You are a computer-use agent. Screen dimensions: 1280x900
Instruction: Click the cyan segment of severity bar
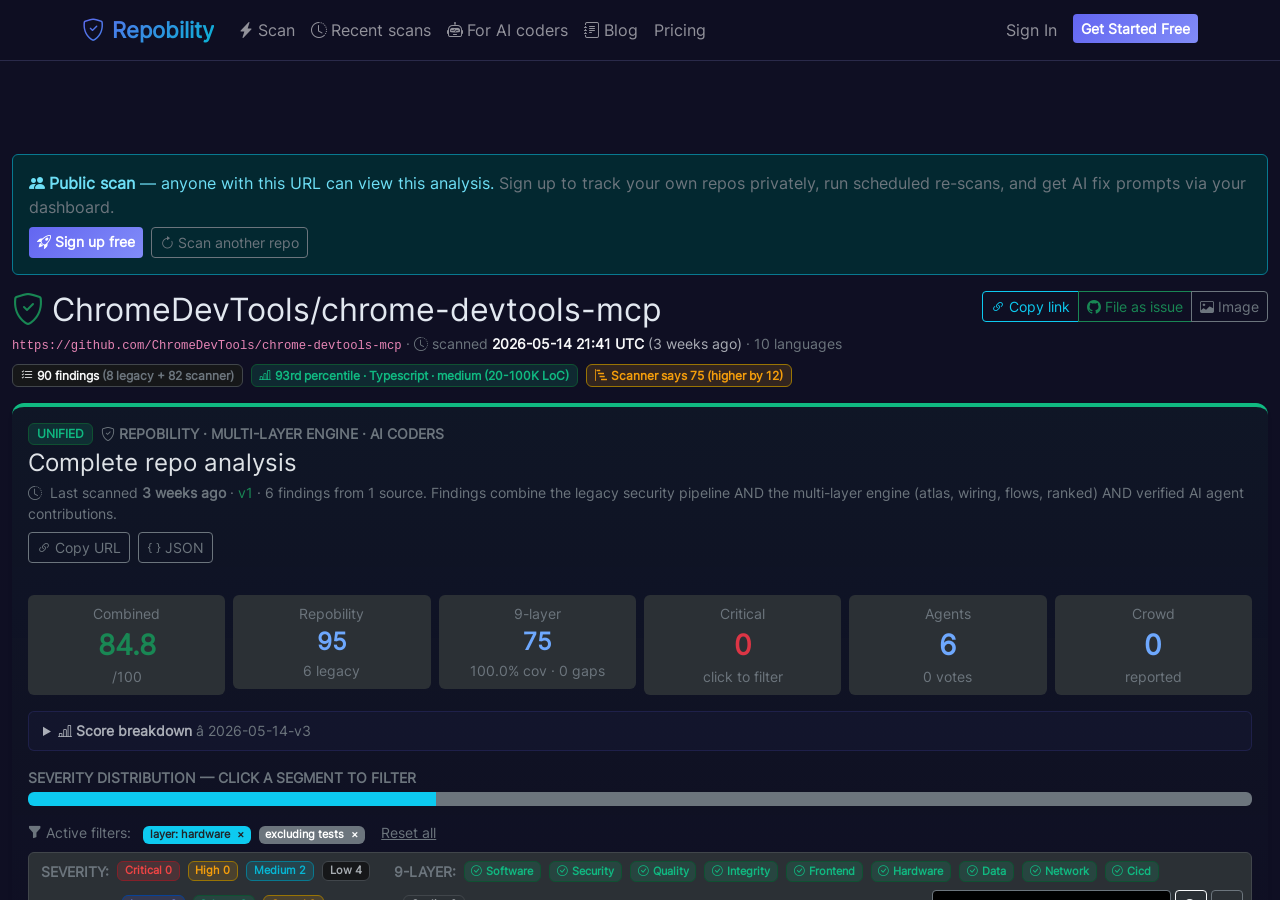(x=232, y=799)
